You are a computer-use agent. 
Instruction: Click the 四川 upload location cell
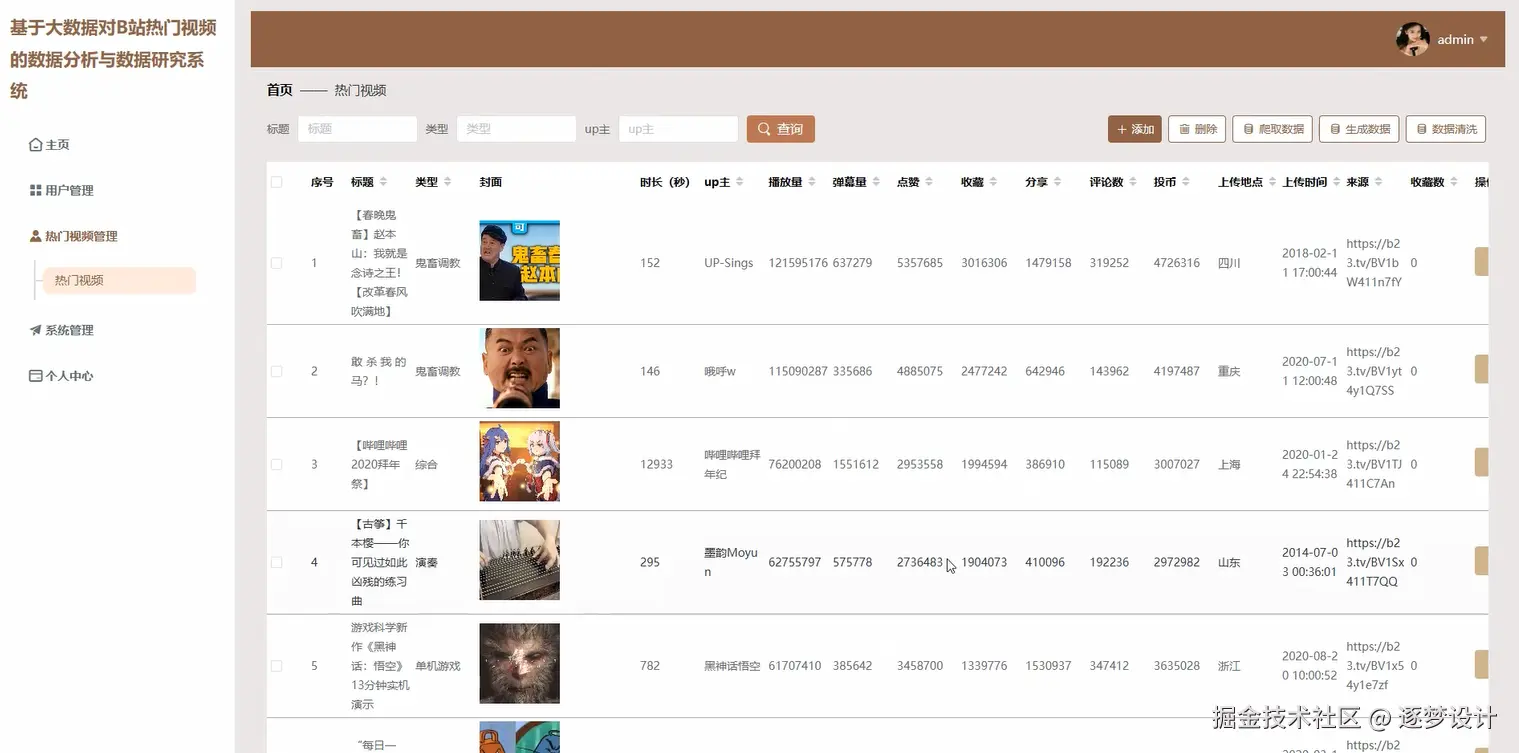(x=1229, y=263)
